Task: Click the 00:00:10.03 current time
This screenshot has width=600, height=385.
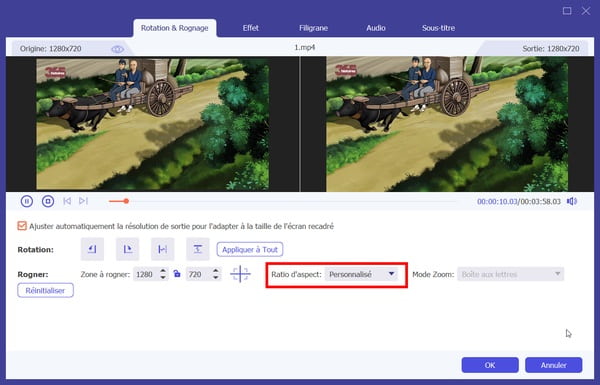Action: (x=497, y=201)
